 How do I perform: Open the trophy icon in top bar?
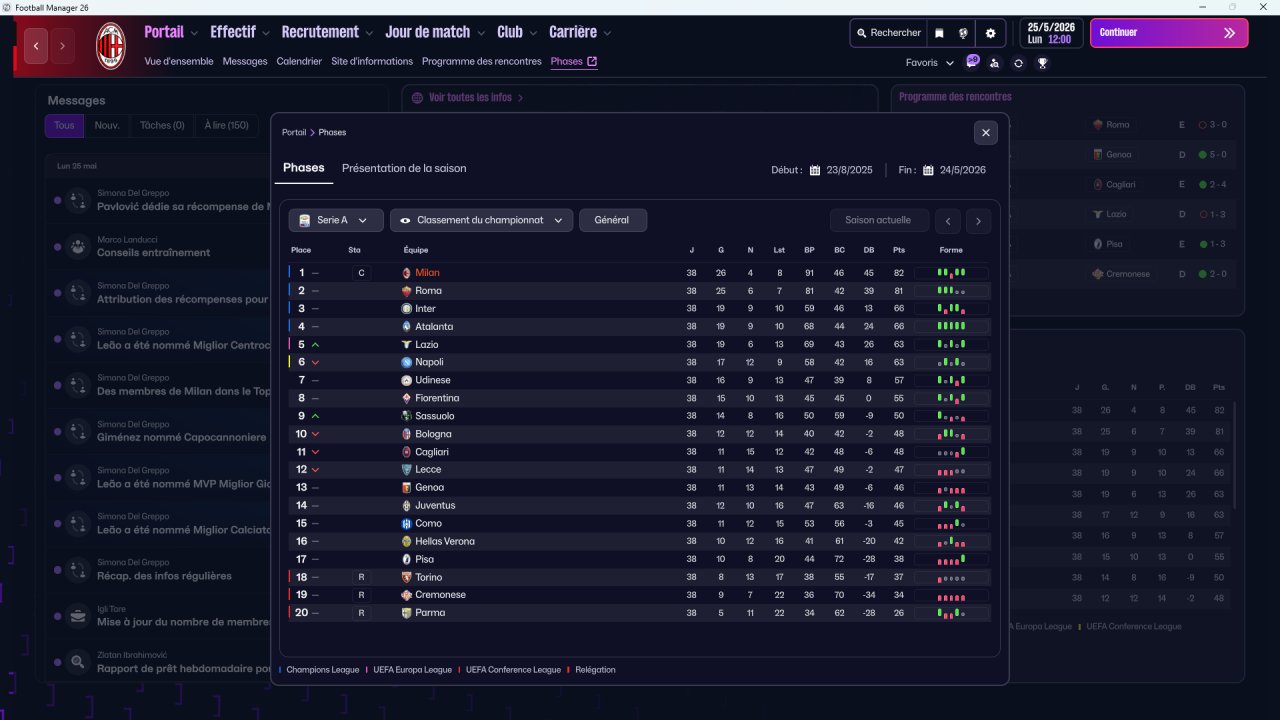[x=1042, y=63]
